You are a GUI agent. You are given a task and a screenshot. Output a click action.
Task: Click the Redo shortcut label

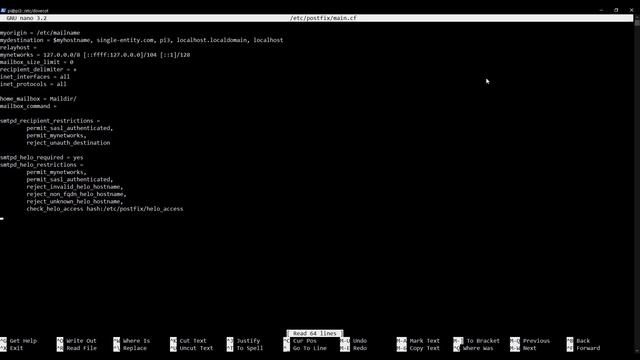tap(360, 348)
